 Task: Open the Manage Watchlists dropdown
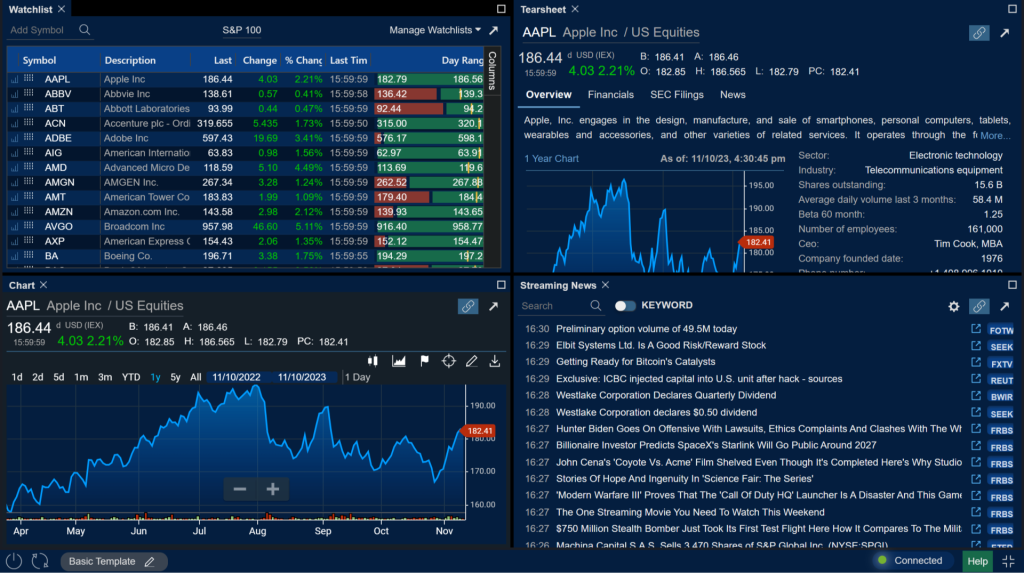click(x=435, y=30)
